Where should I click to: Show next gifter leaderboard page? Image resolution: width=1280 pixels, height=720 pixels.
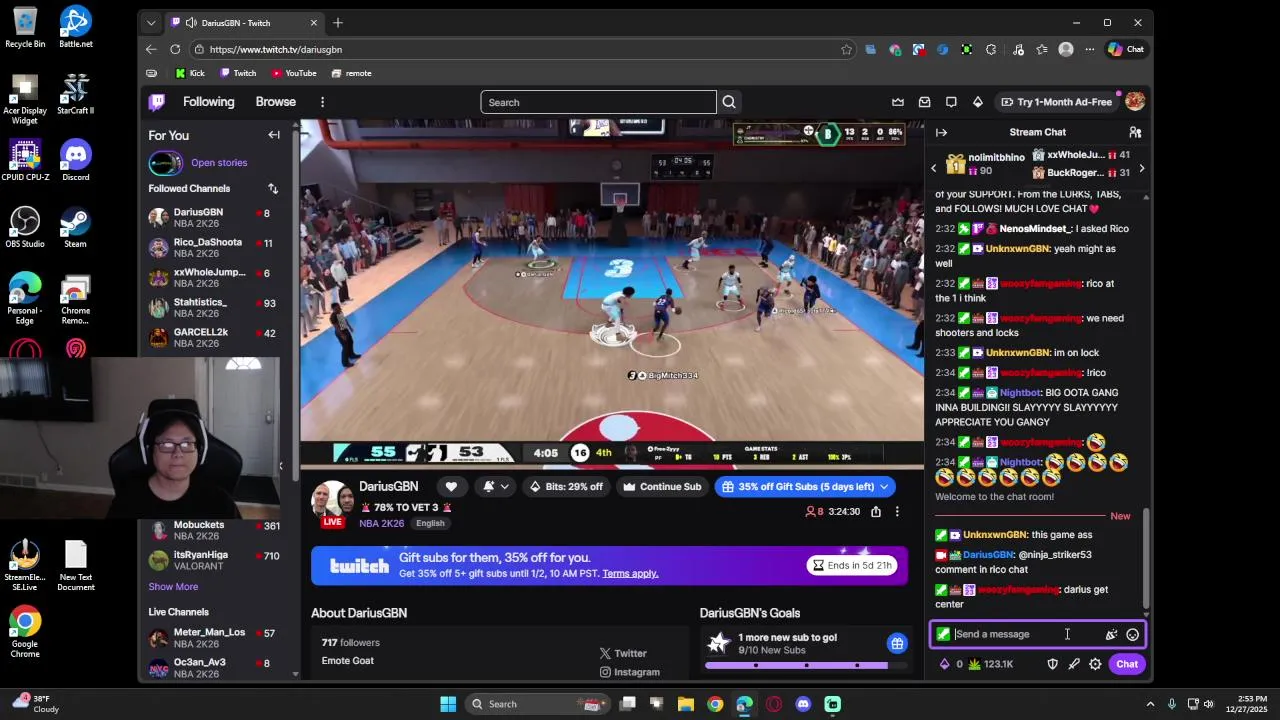pos(1141,168)
